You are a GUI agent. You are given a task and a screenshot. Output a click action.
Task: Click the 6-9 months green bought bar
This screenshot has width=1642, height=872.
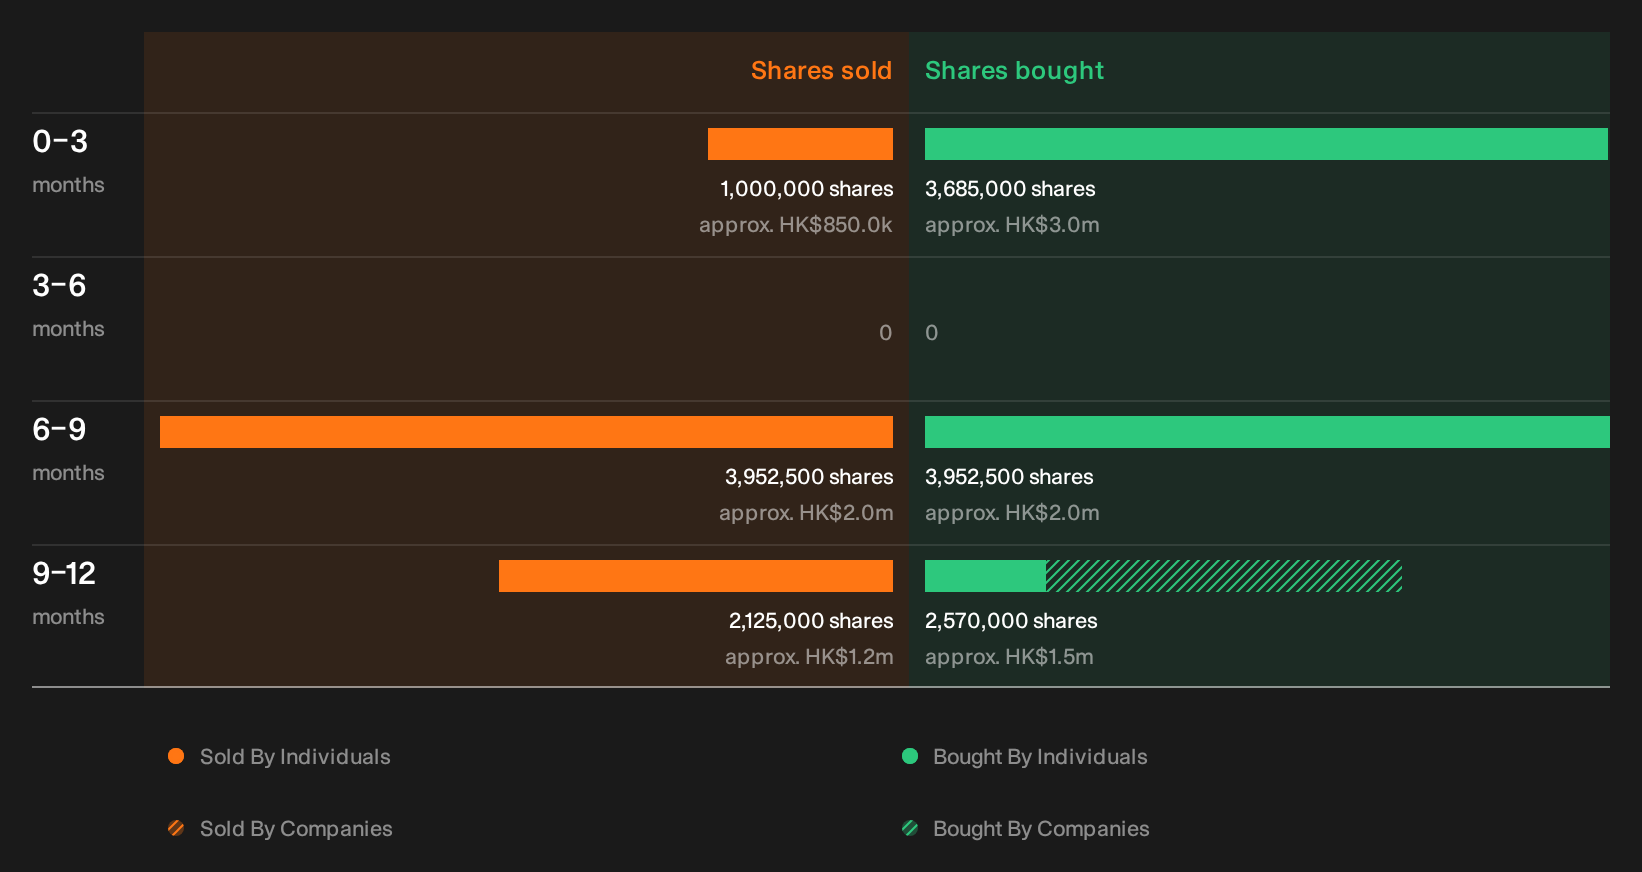pos(1267,432)
